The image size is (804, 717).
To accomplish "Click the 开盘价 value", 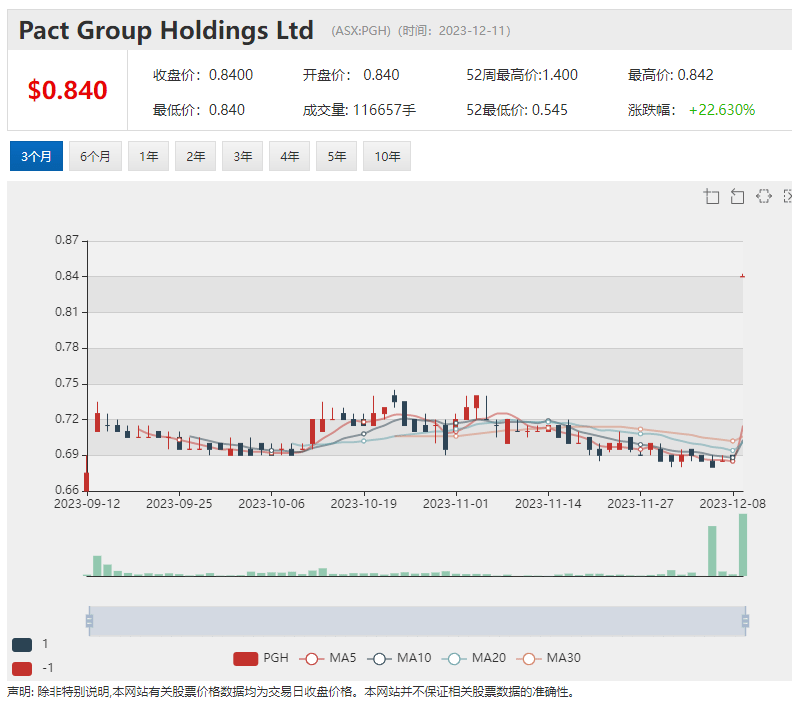I will (x=381, y=75).
